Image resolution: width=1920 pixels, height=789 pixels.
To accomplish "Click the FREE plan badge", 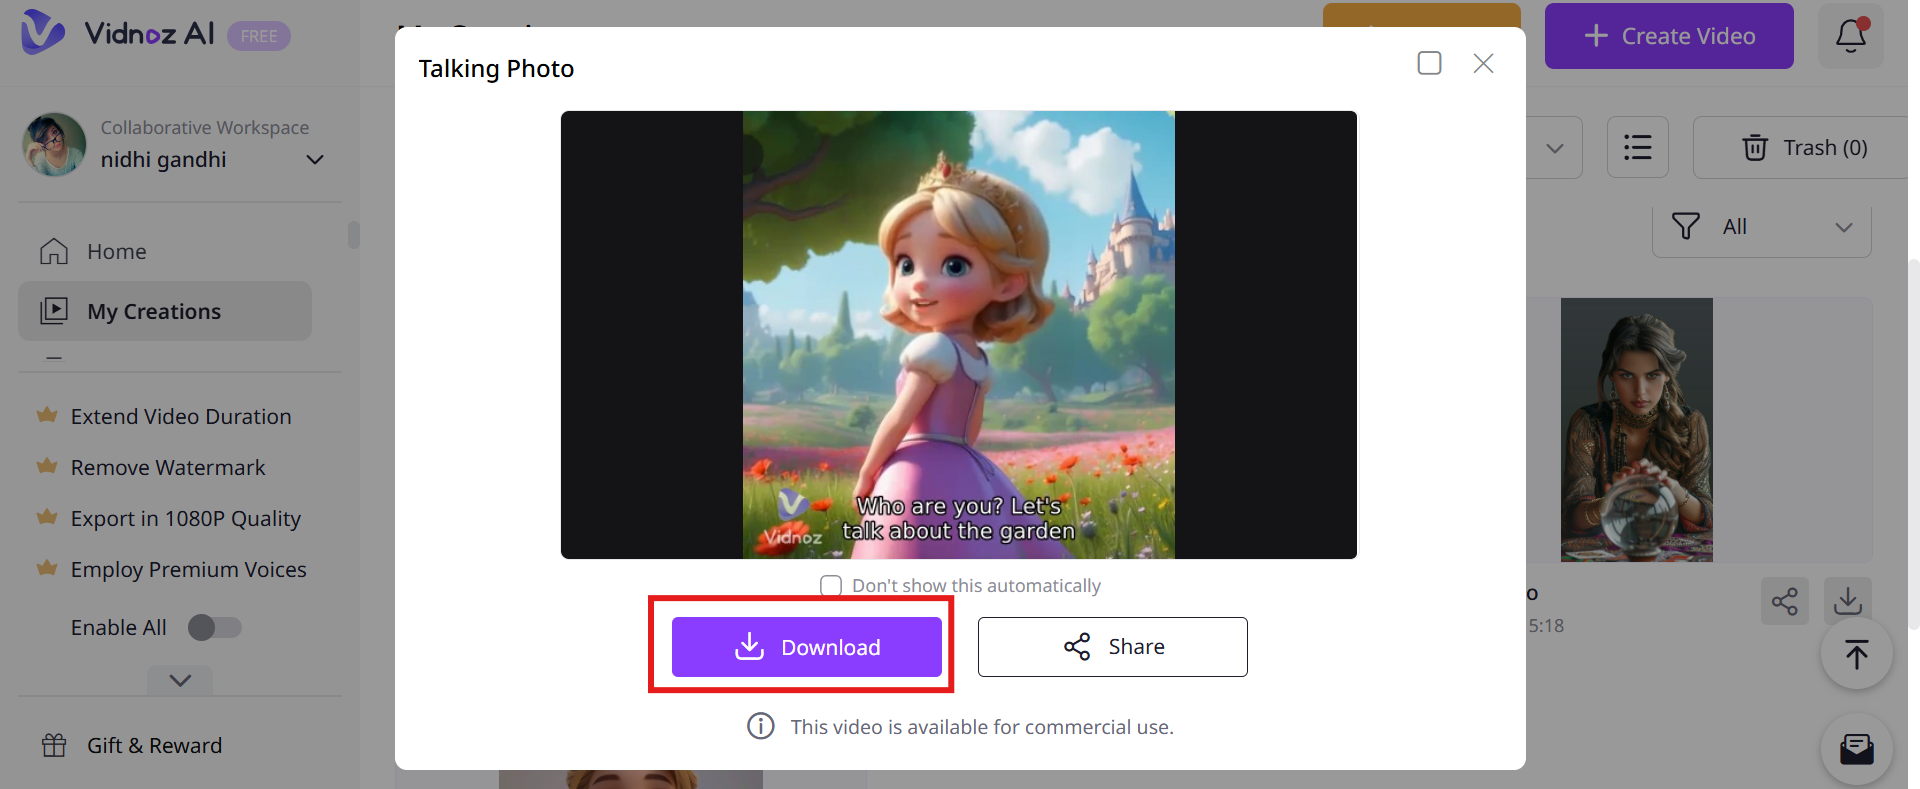I will 259,36.
